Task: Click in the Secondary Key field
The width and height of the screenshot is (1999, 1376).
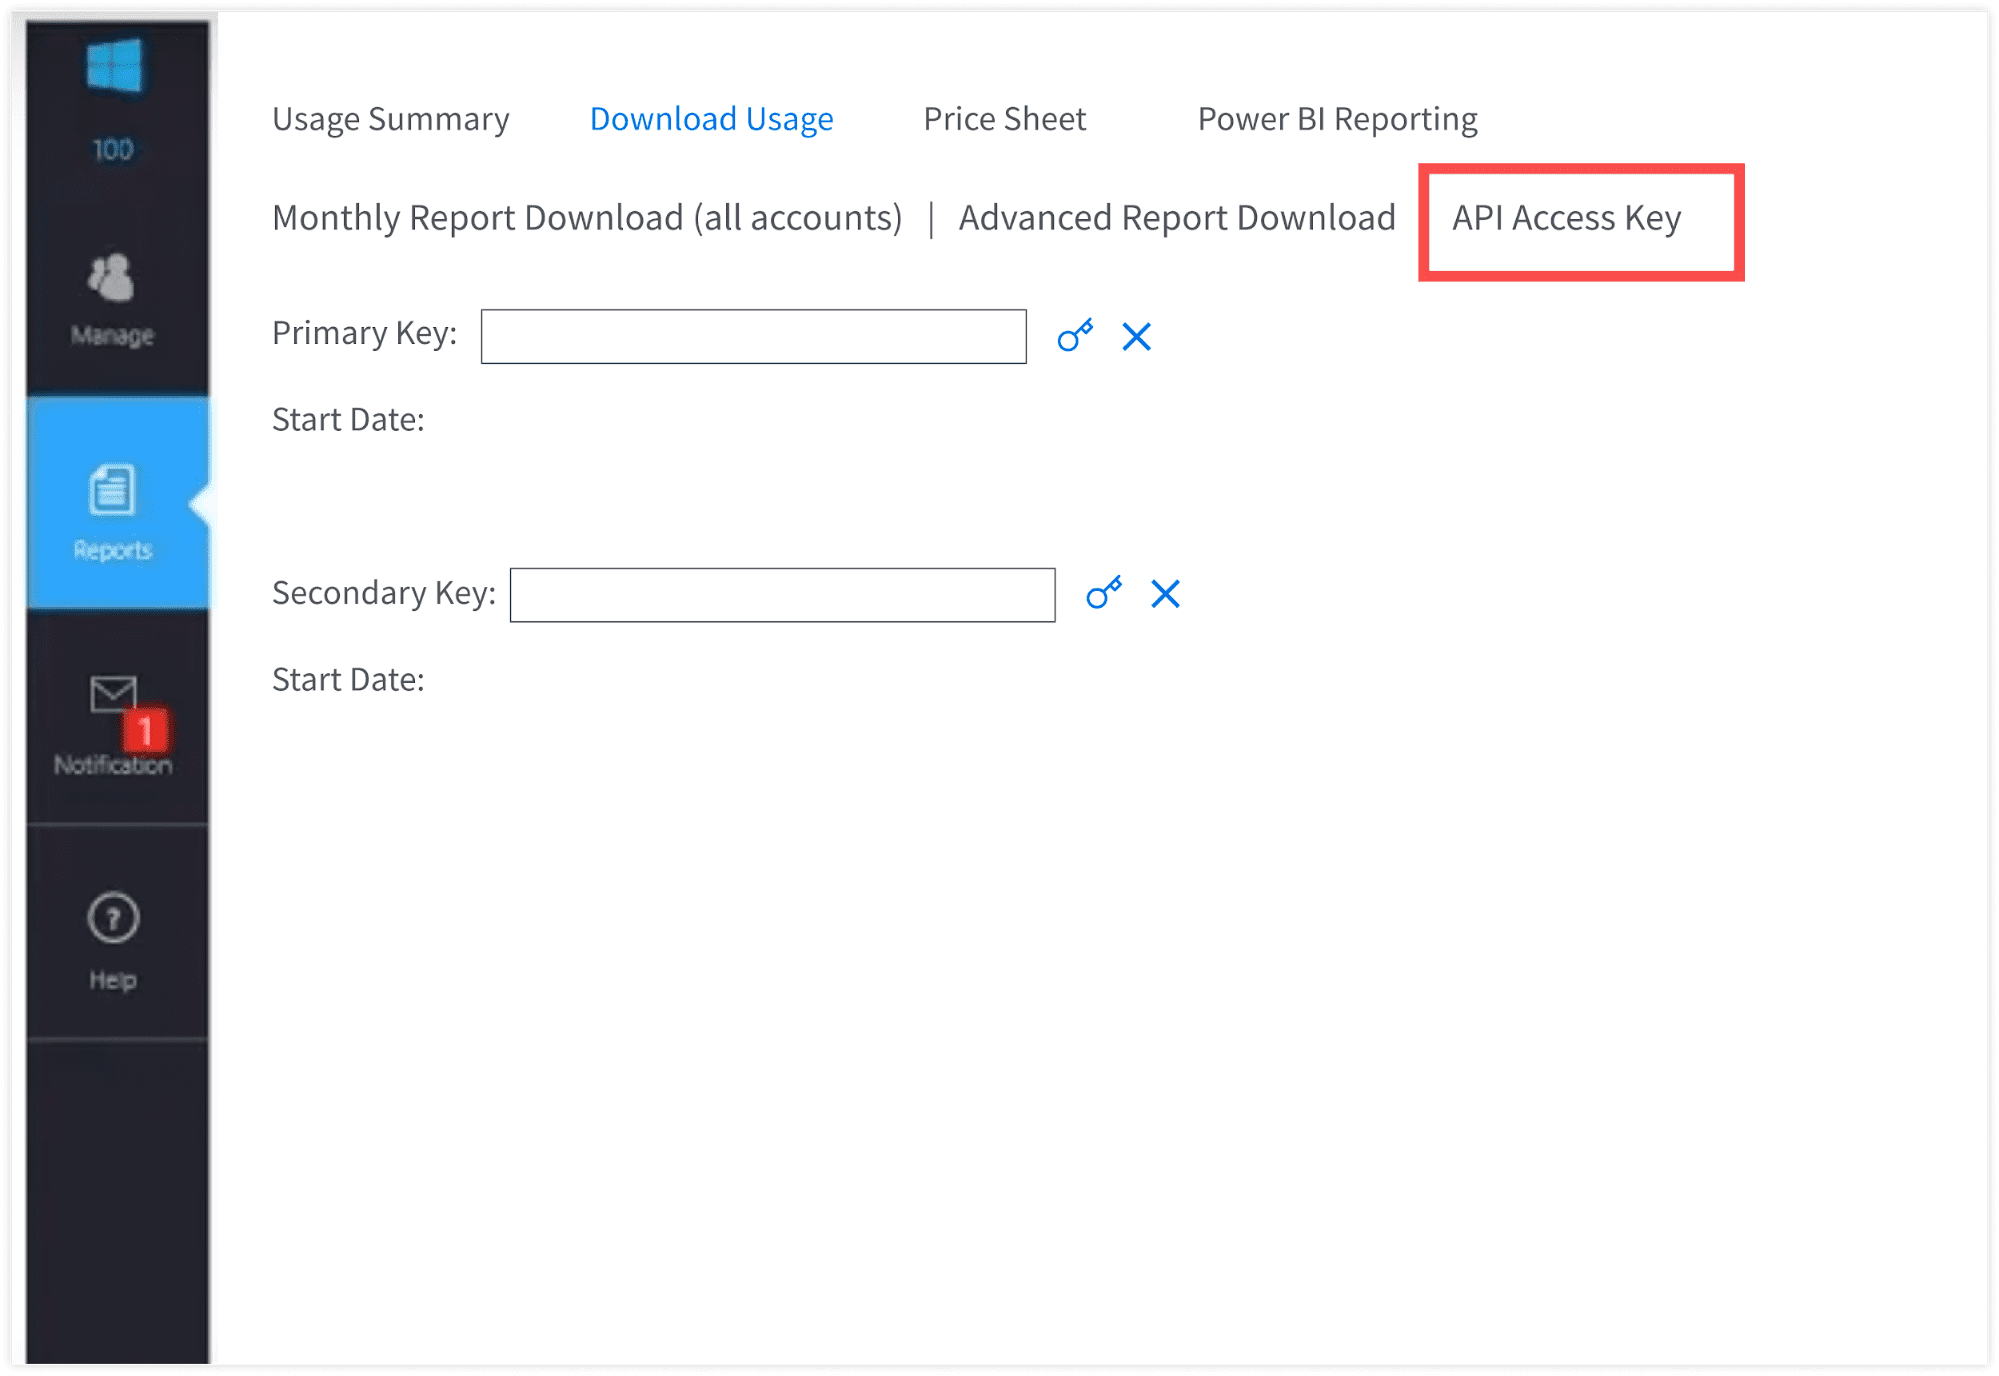Action: (x=782, y=595)
